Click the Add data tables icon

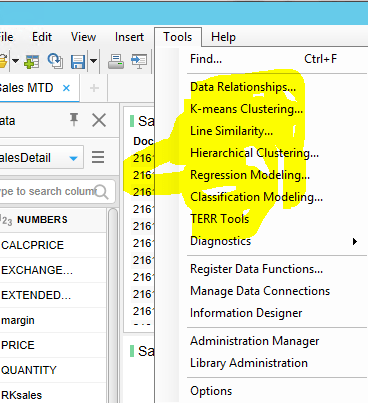(x=32, y=62)
